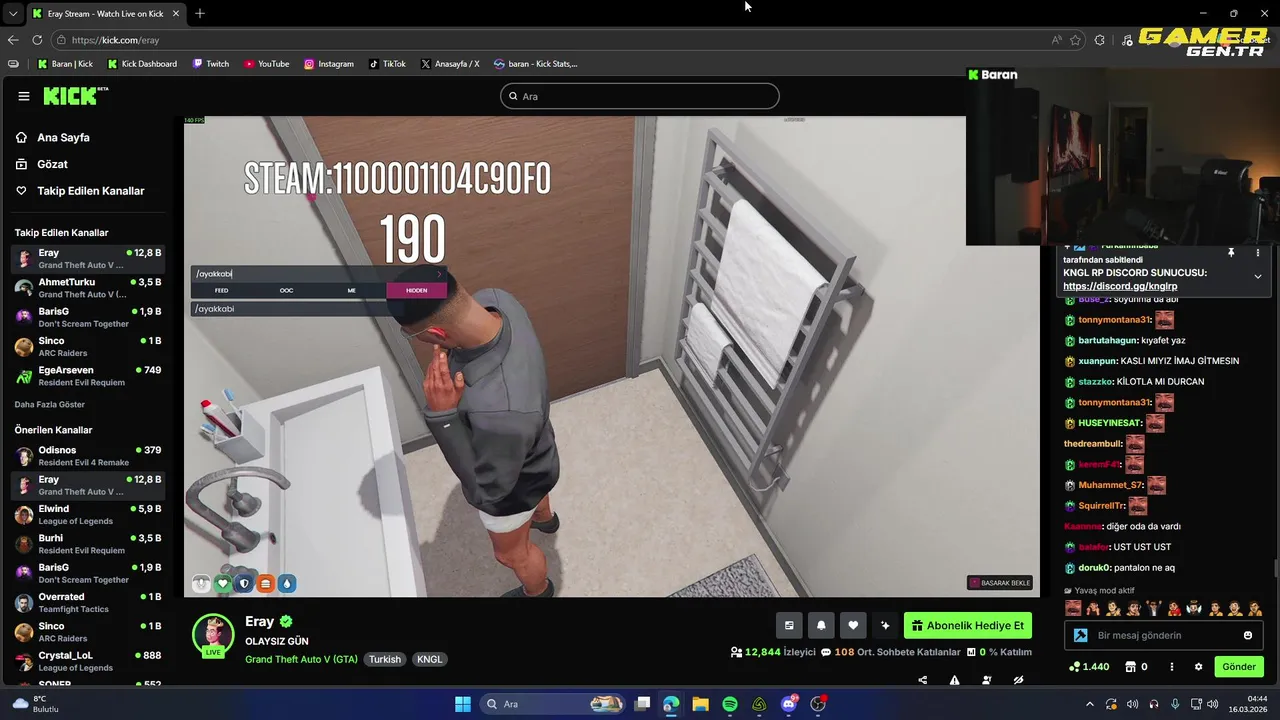Expand Daha Fazla Göster in sidebar
This screenshot has height=720, width=1280.
50,405
